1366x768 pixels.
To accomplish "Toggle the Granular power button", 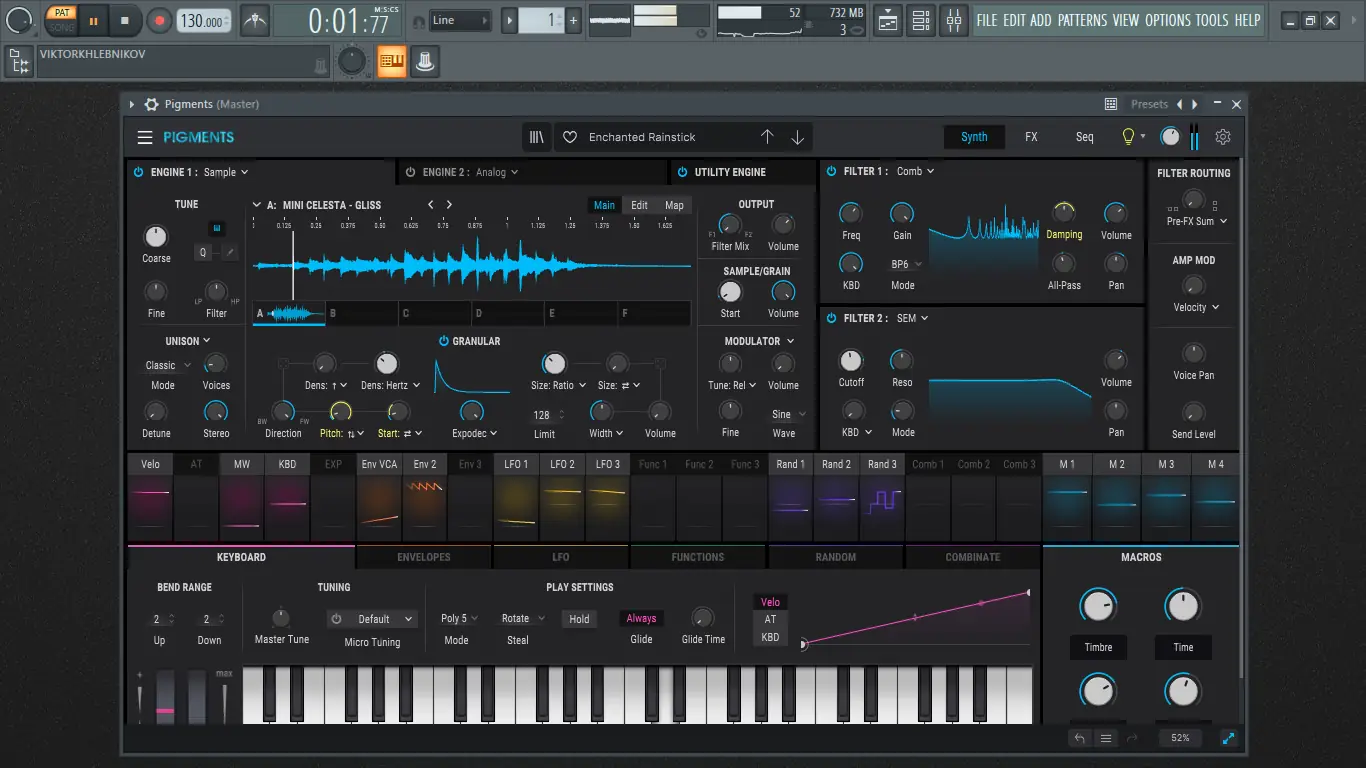I will tap(444, 341).
